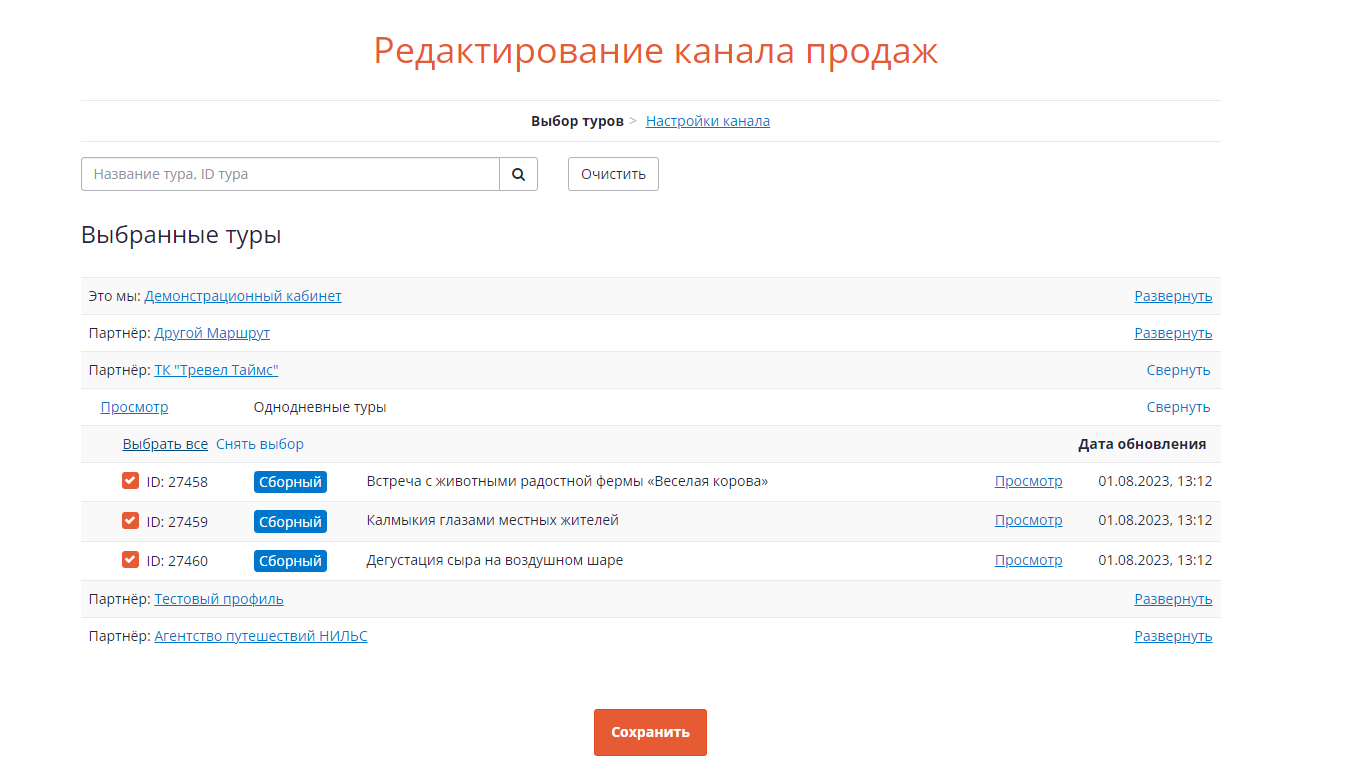This screenshot has width=1359, height=770.
Task: Click the tour title about «Веселая корова» farm
Action: (x=567, y=481)
